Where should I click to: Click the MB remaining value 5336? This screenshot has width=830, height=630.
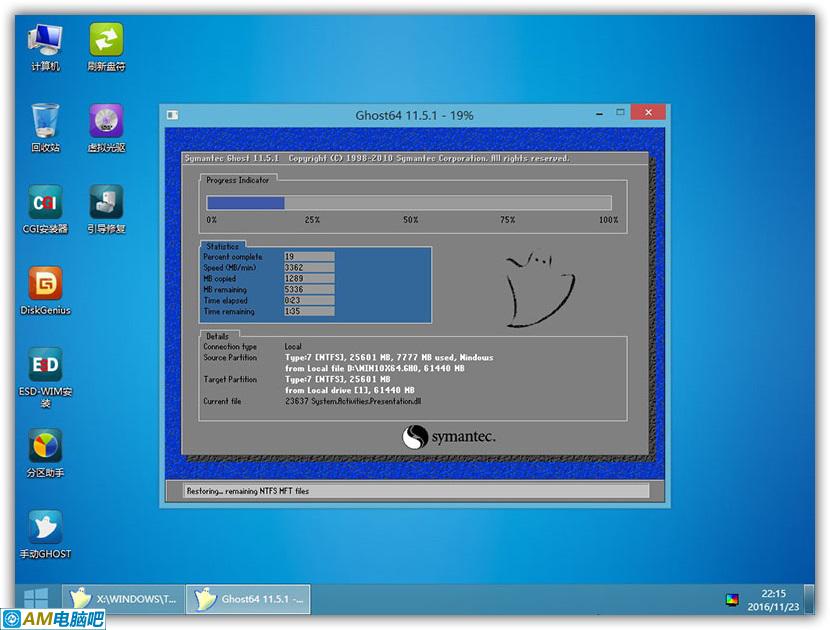click(x=309, y=290)
